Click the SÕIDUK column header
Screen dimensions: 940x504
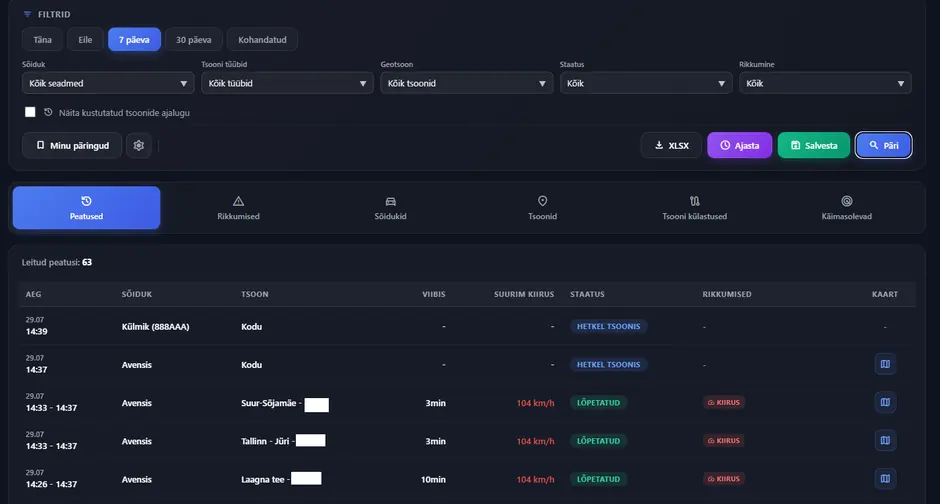tap(137, 294)
